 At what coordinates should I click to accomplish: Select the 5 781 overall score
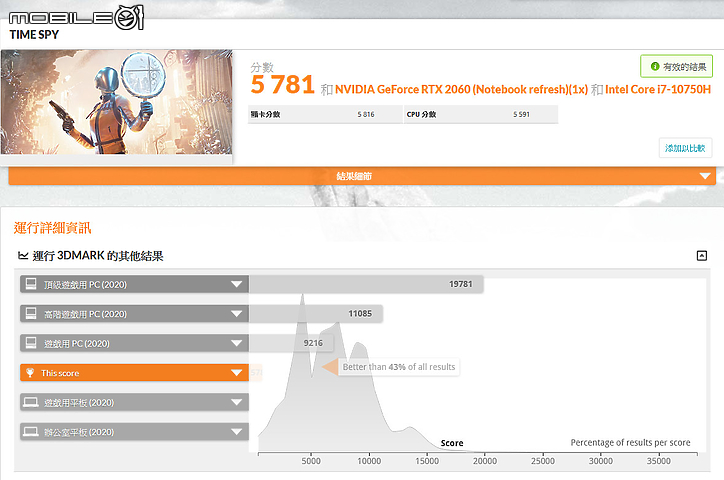pyautogui.click(x=283, y=84)
